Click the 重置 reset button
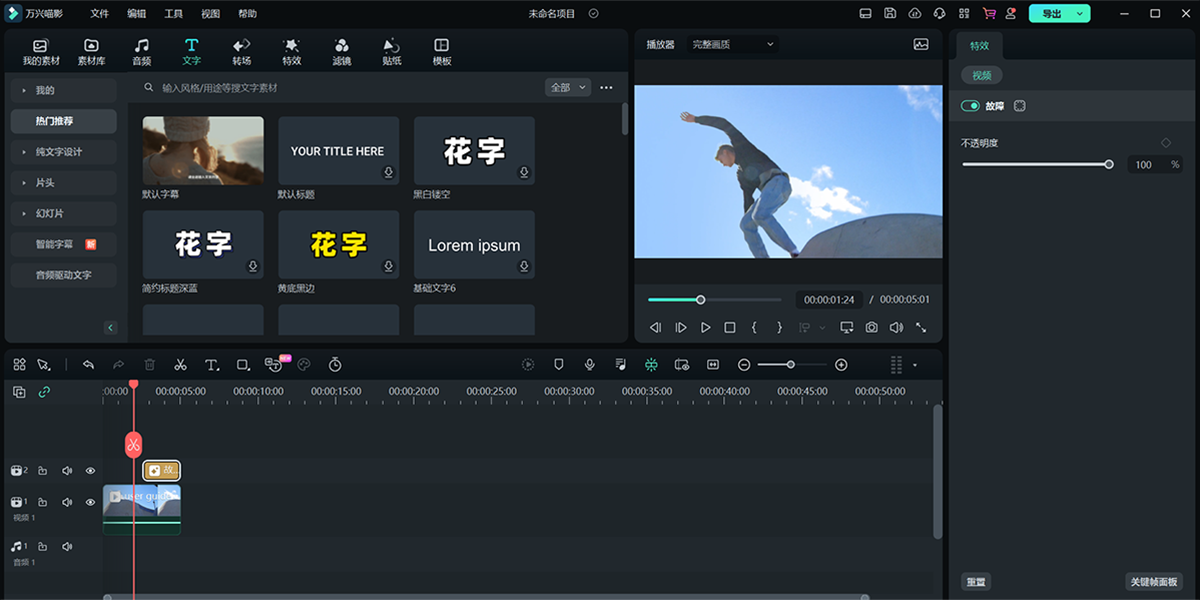This screenshot has height=600, width=1200. (x=975, y=581)
